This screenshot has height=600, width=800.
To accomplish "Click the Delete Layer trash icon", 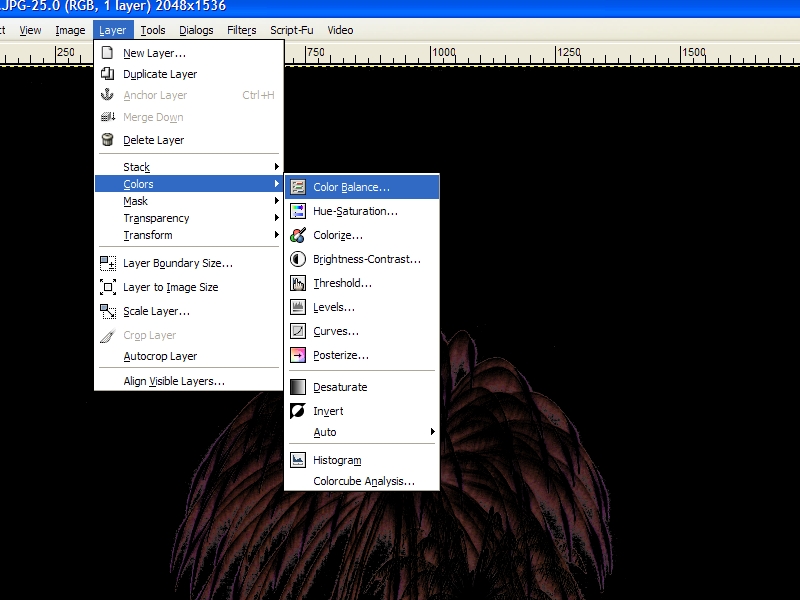I will coord(107,139).
